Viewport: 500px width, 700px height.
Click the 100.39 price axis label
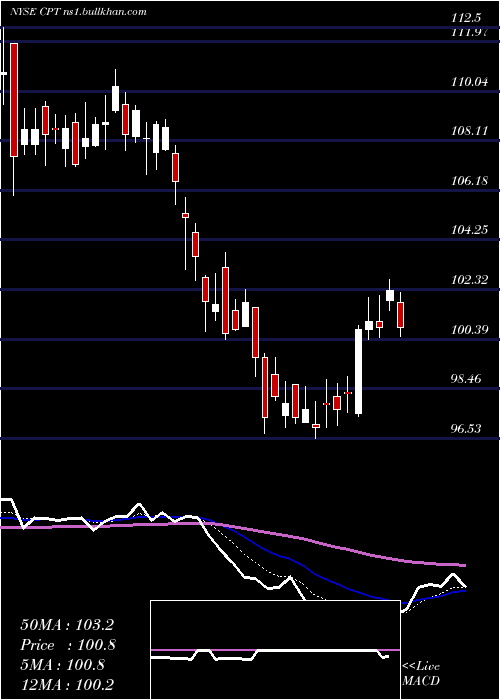click(x=469, y=329)
